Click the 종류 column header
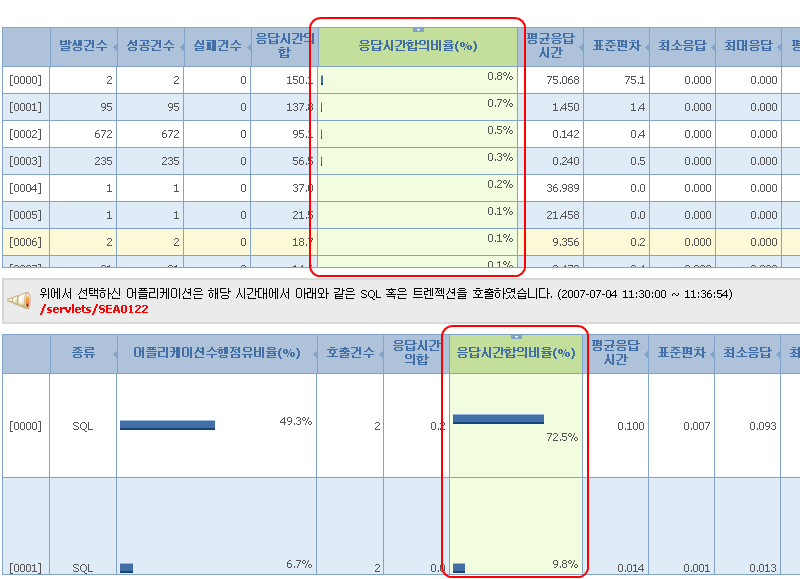This screenshot has height=579, width=800. (83, 353)
